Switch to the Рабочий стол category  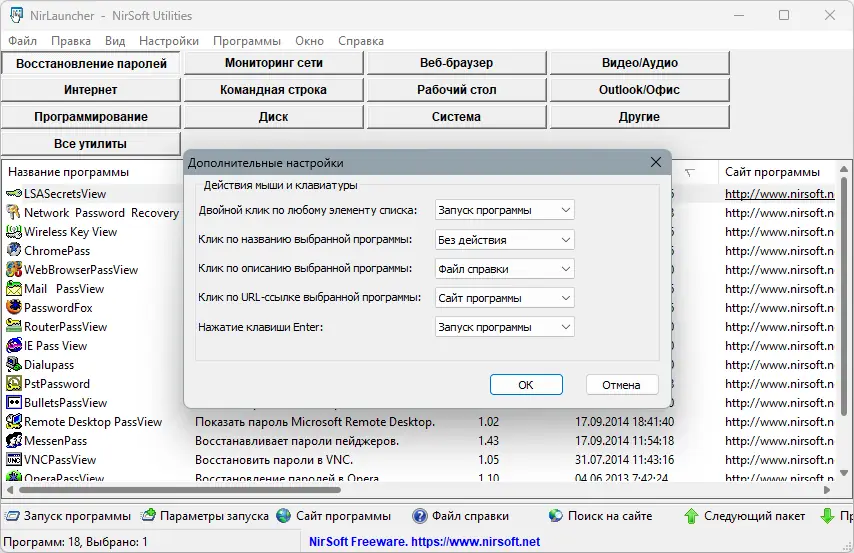(456, 90)
